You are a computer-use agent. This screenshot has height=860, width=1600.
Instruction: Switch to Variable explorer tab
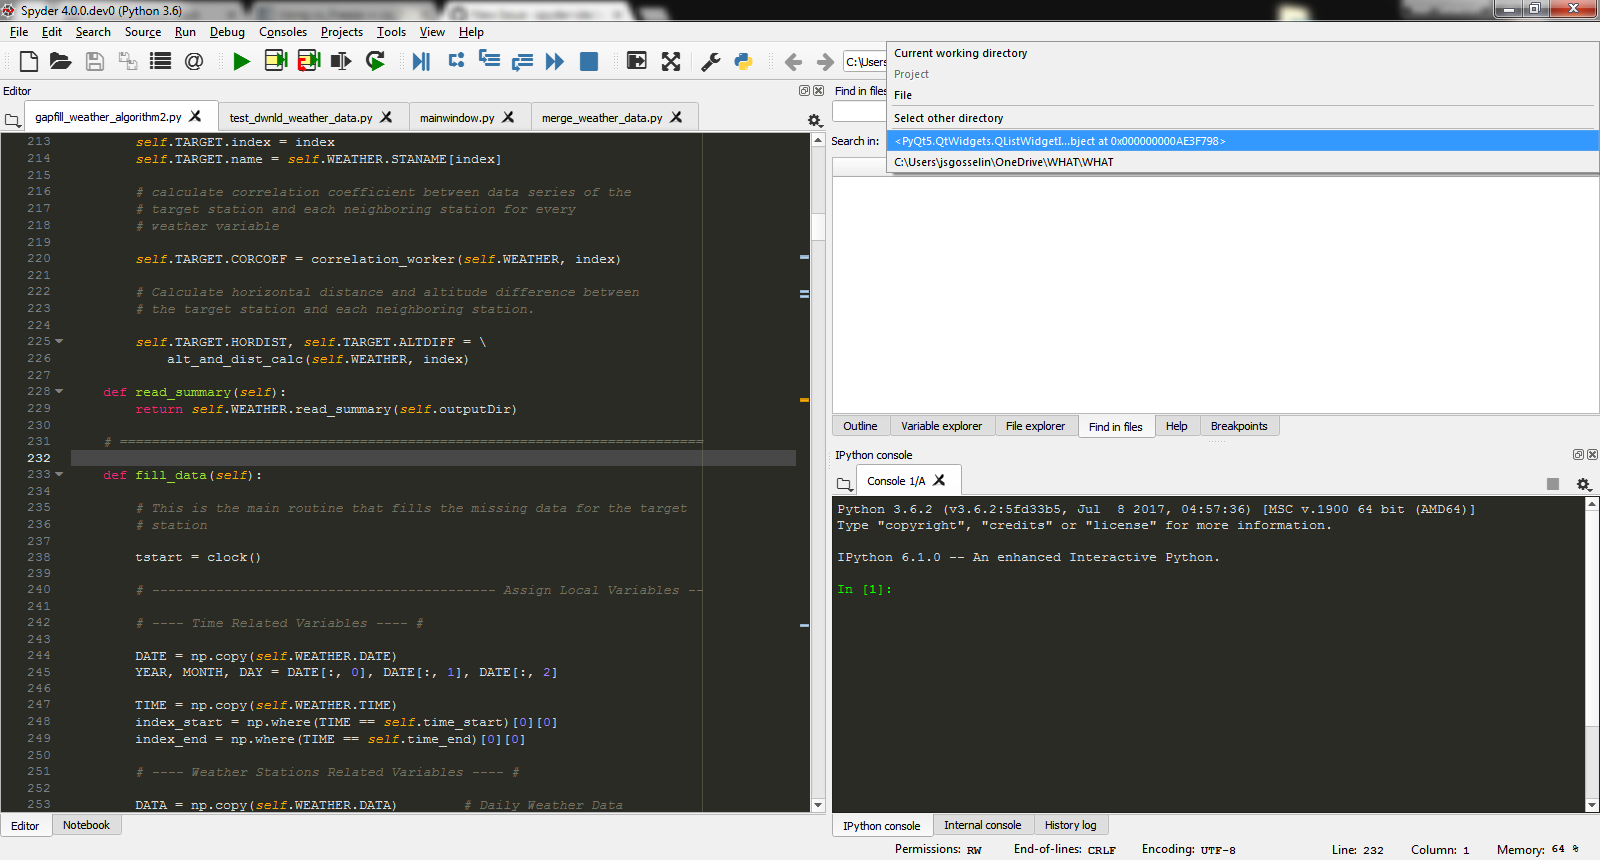click(941, 426)
